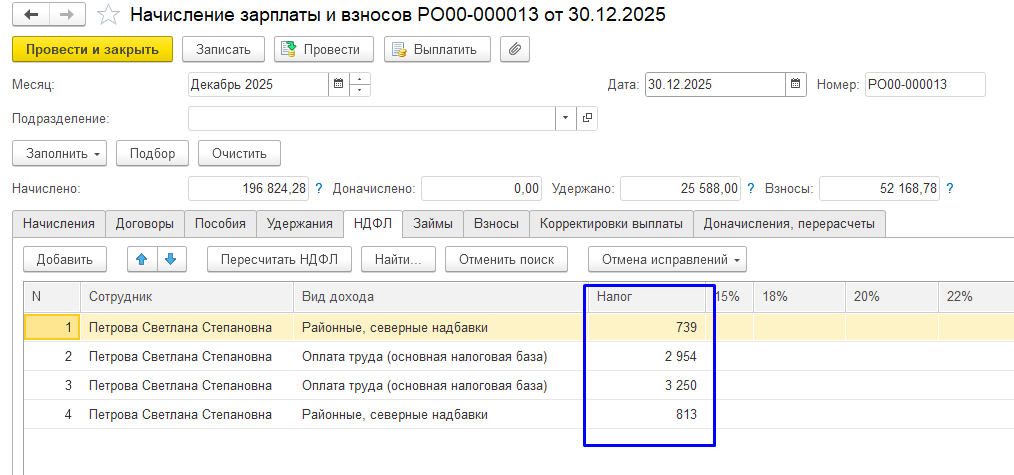Select row 2 Оплата труда entry

(424, 356)
